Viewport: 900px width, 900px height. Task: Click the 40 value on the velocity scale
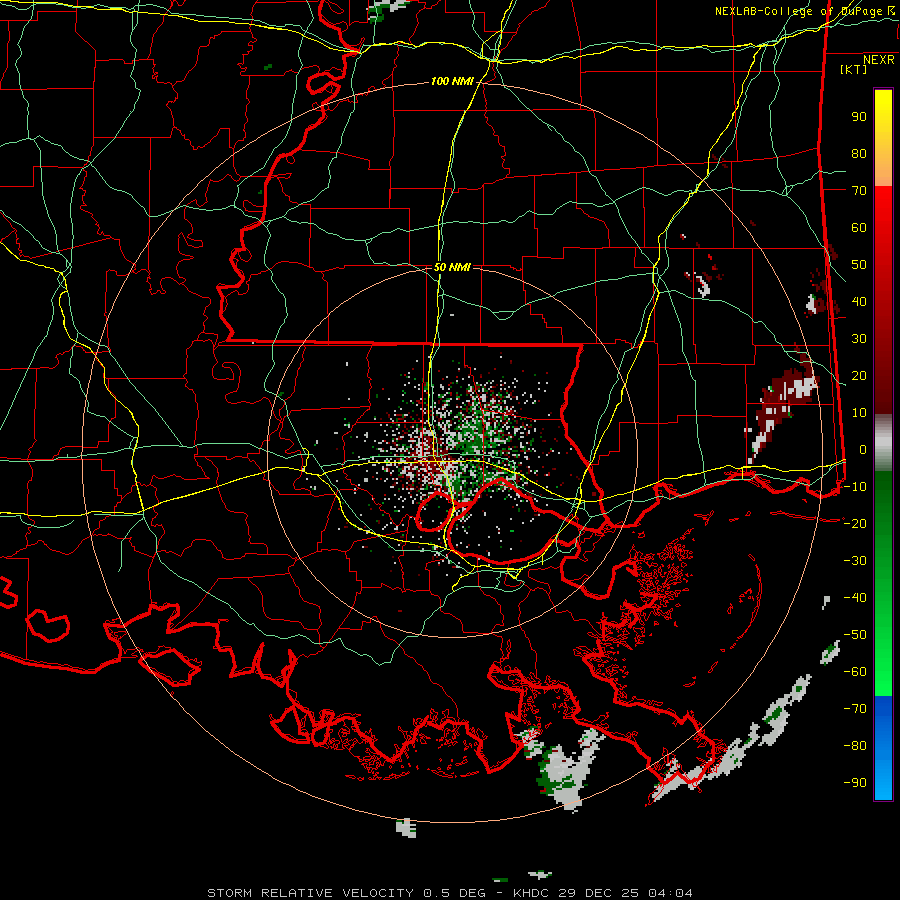click(x=859, y=302)
